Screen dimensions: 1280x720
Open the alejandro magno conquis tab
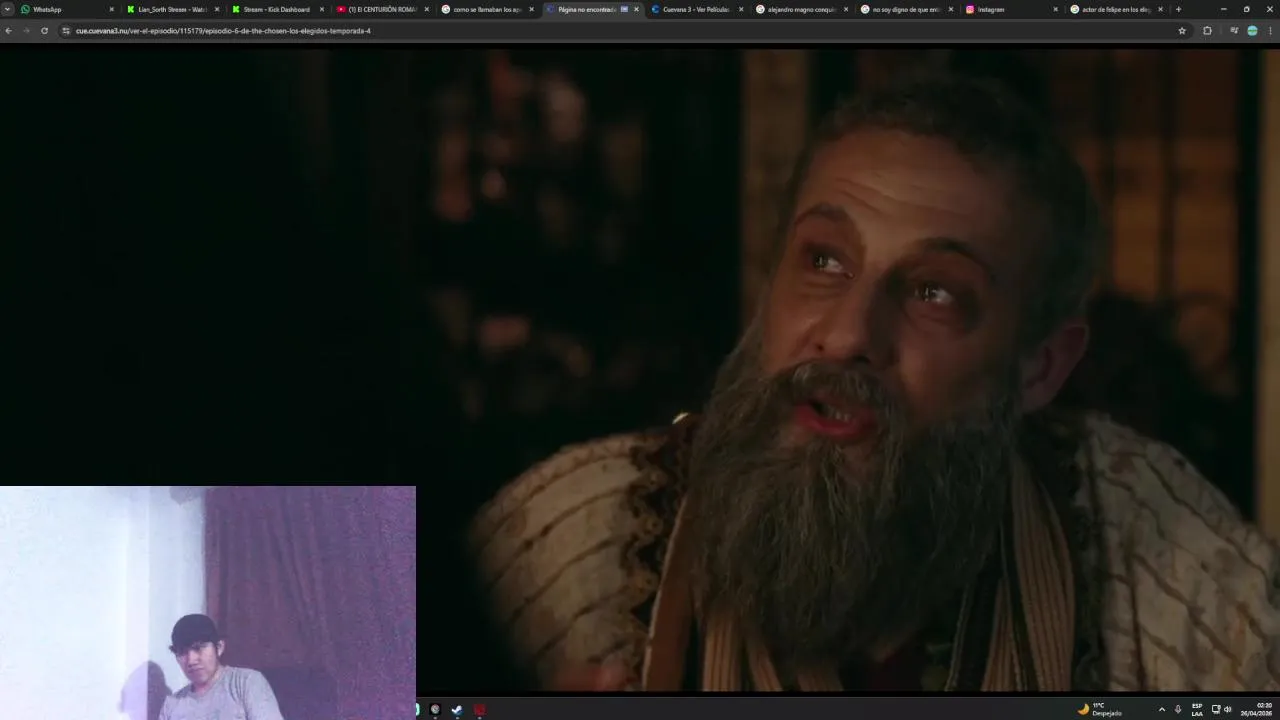coord(801,9)
